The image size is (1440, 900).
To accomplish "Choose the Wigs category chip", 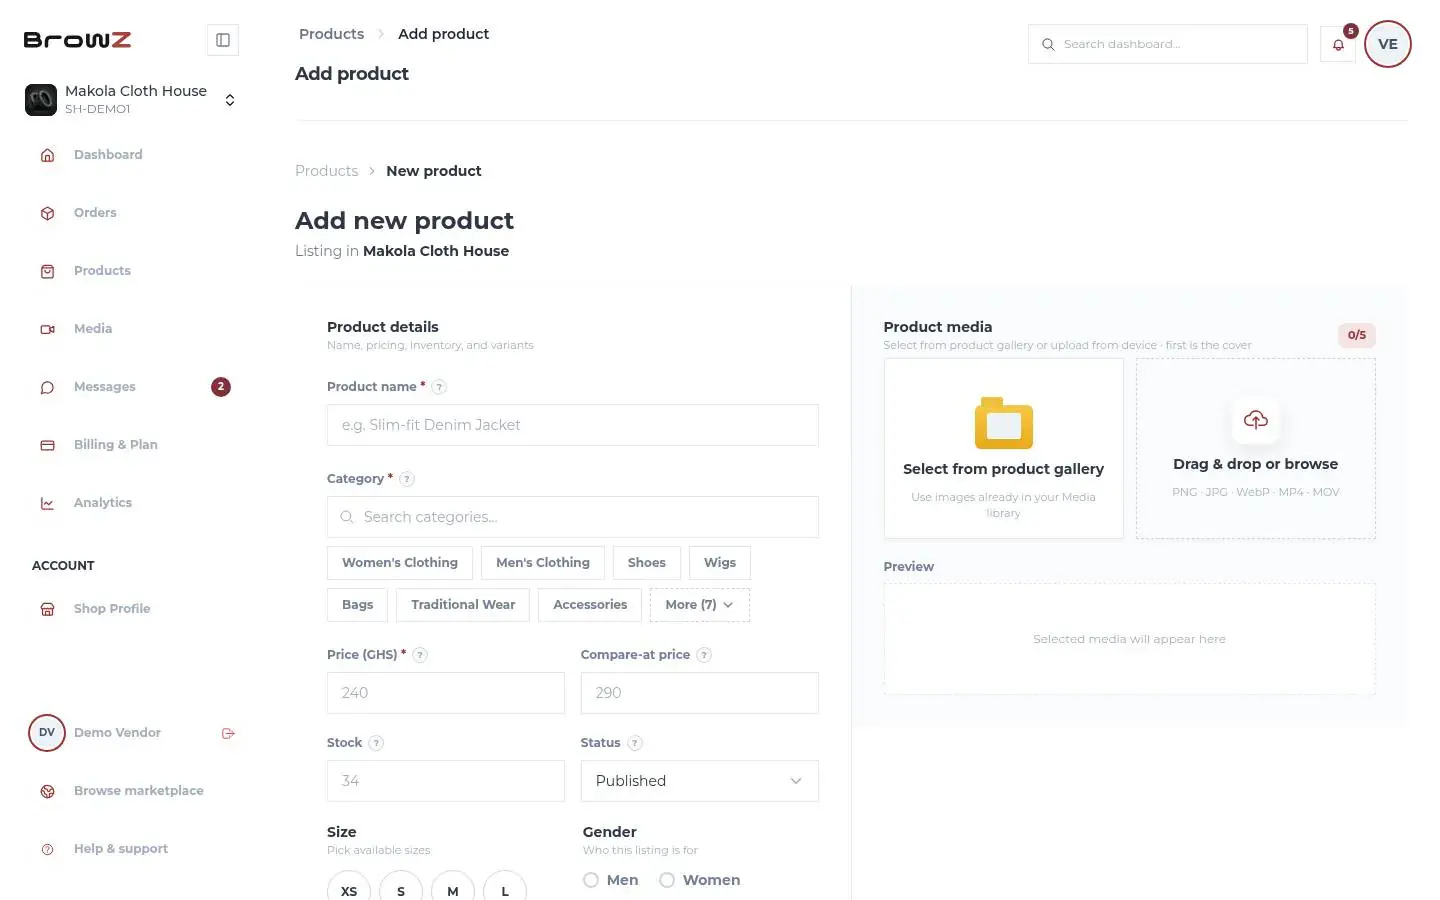I will pyautogui.click(x=720, y=563).
